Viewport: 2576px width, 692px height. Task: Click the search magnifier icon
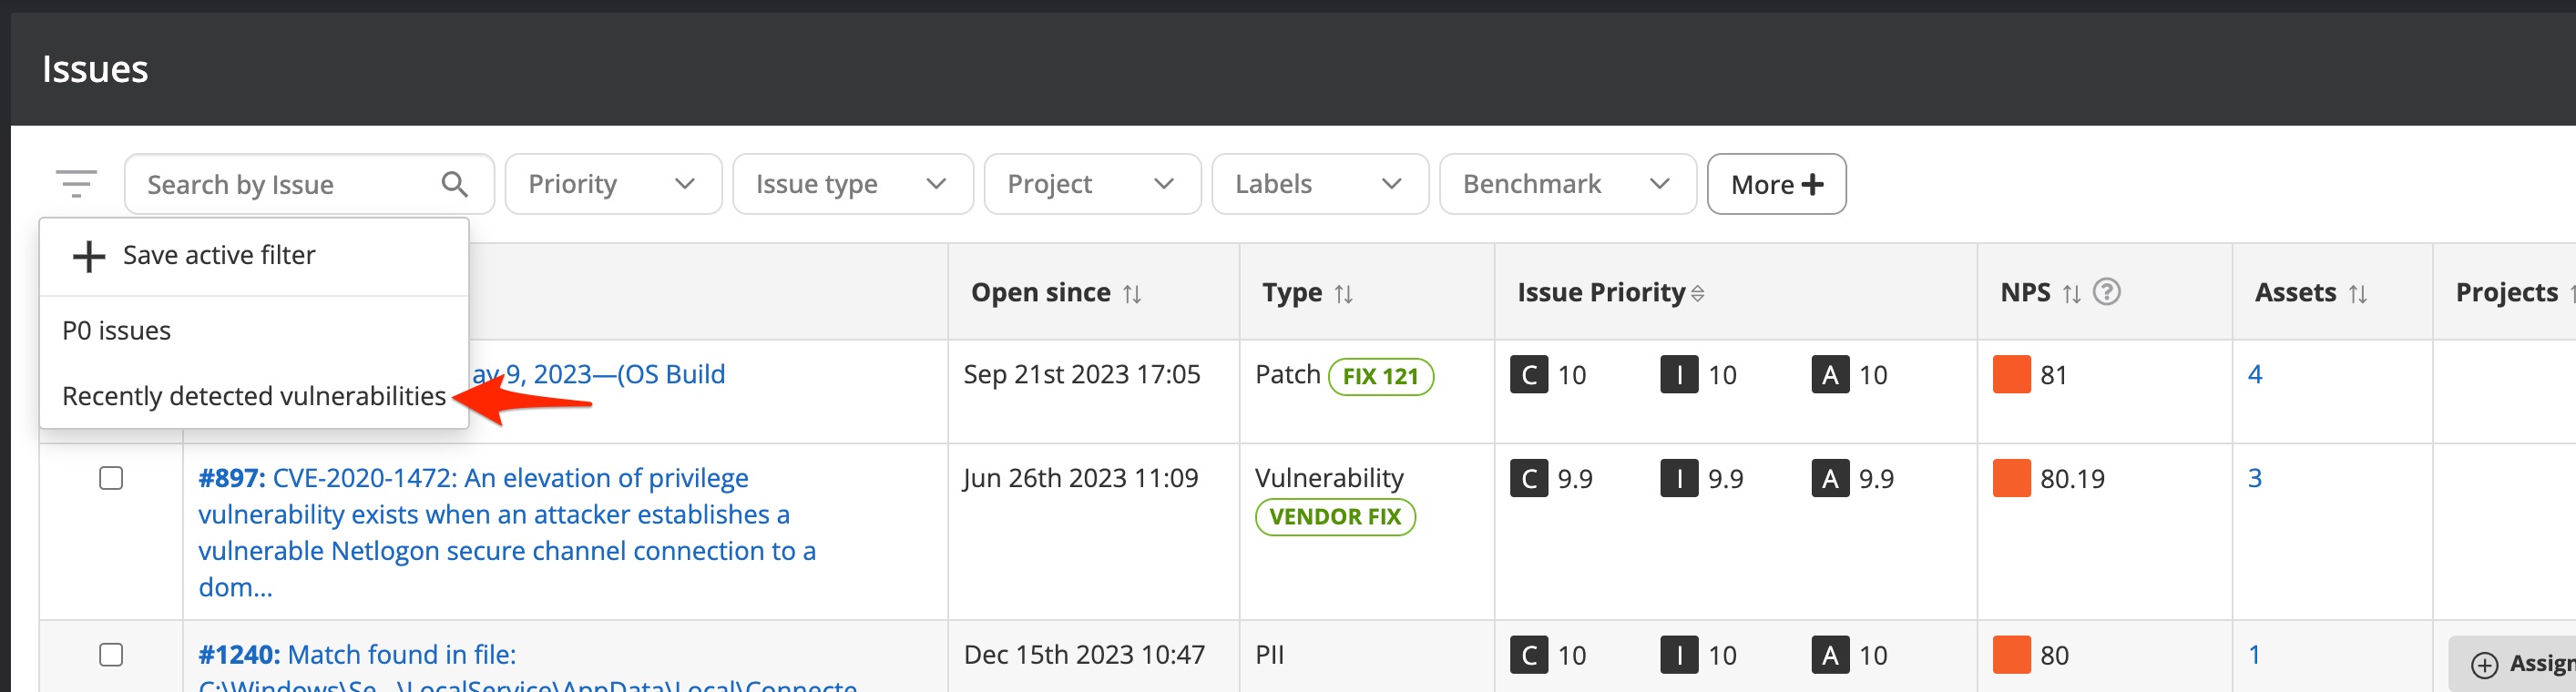454,184
